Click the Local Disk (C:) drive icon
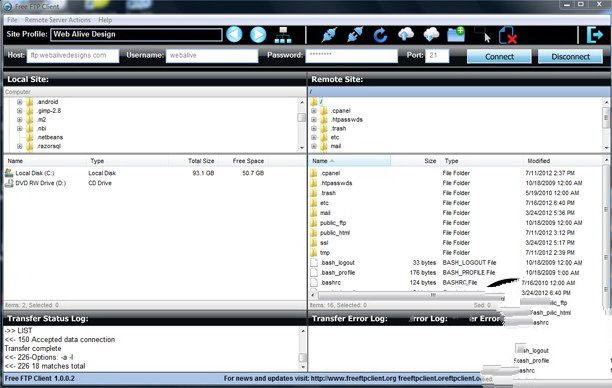 (x=9, y=173)
